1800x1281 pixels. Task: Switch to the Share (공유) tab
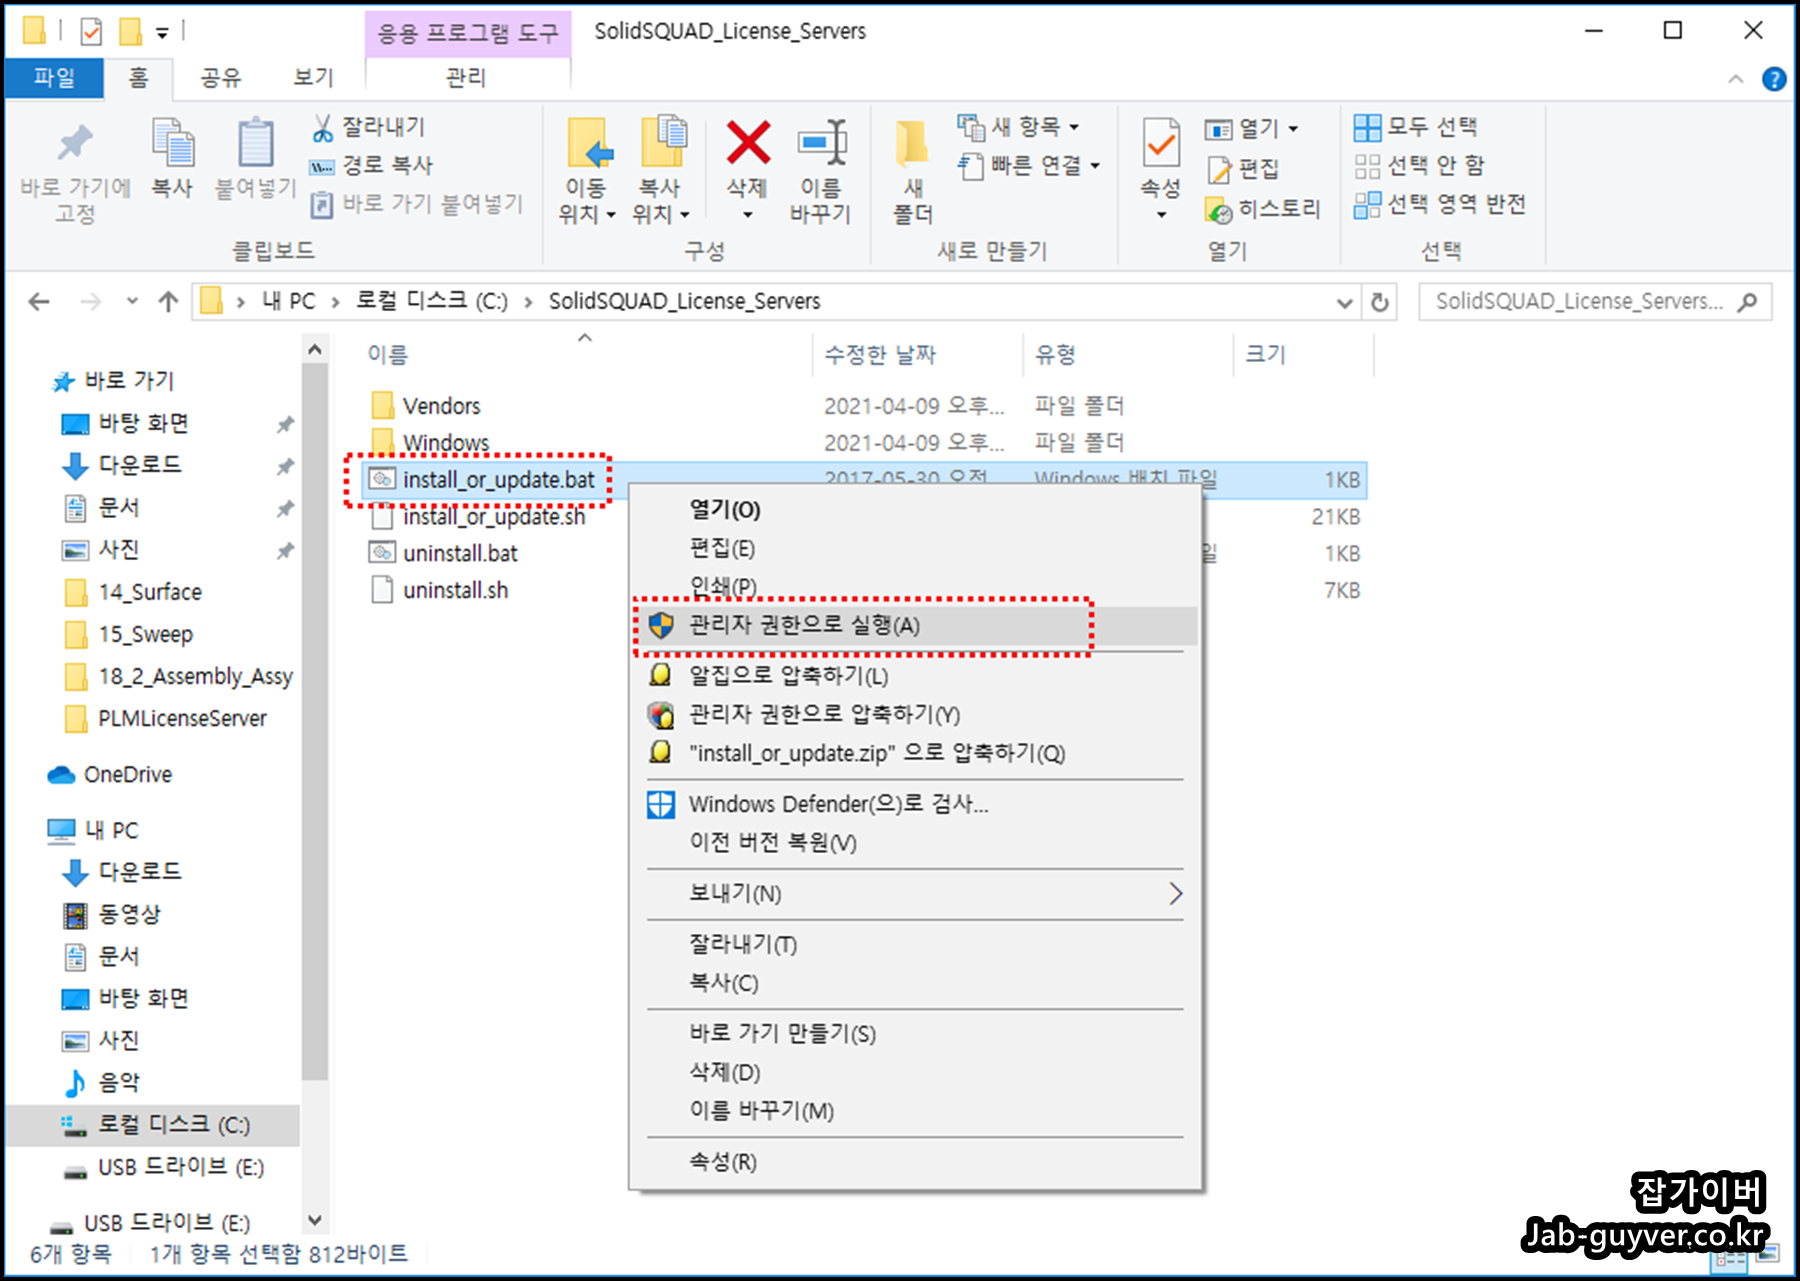221,78
